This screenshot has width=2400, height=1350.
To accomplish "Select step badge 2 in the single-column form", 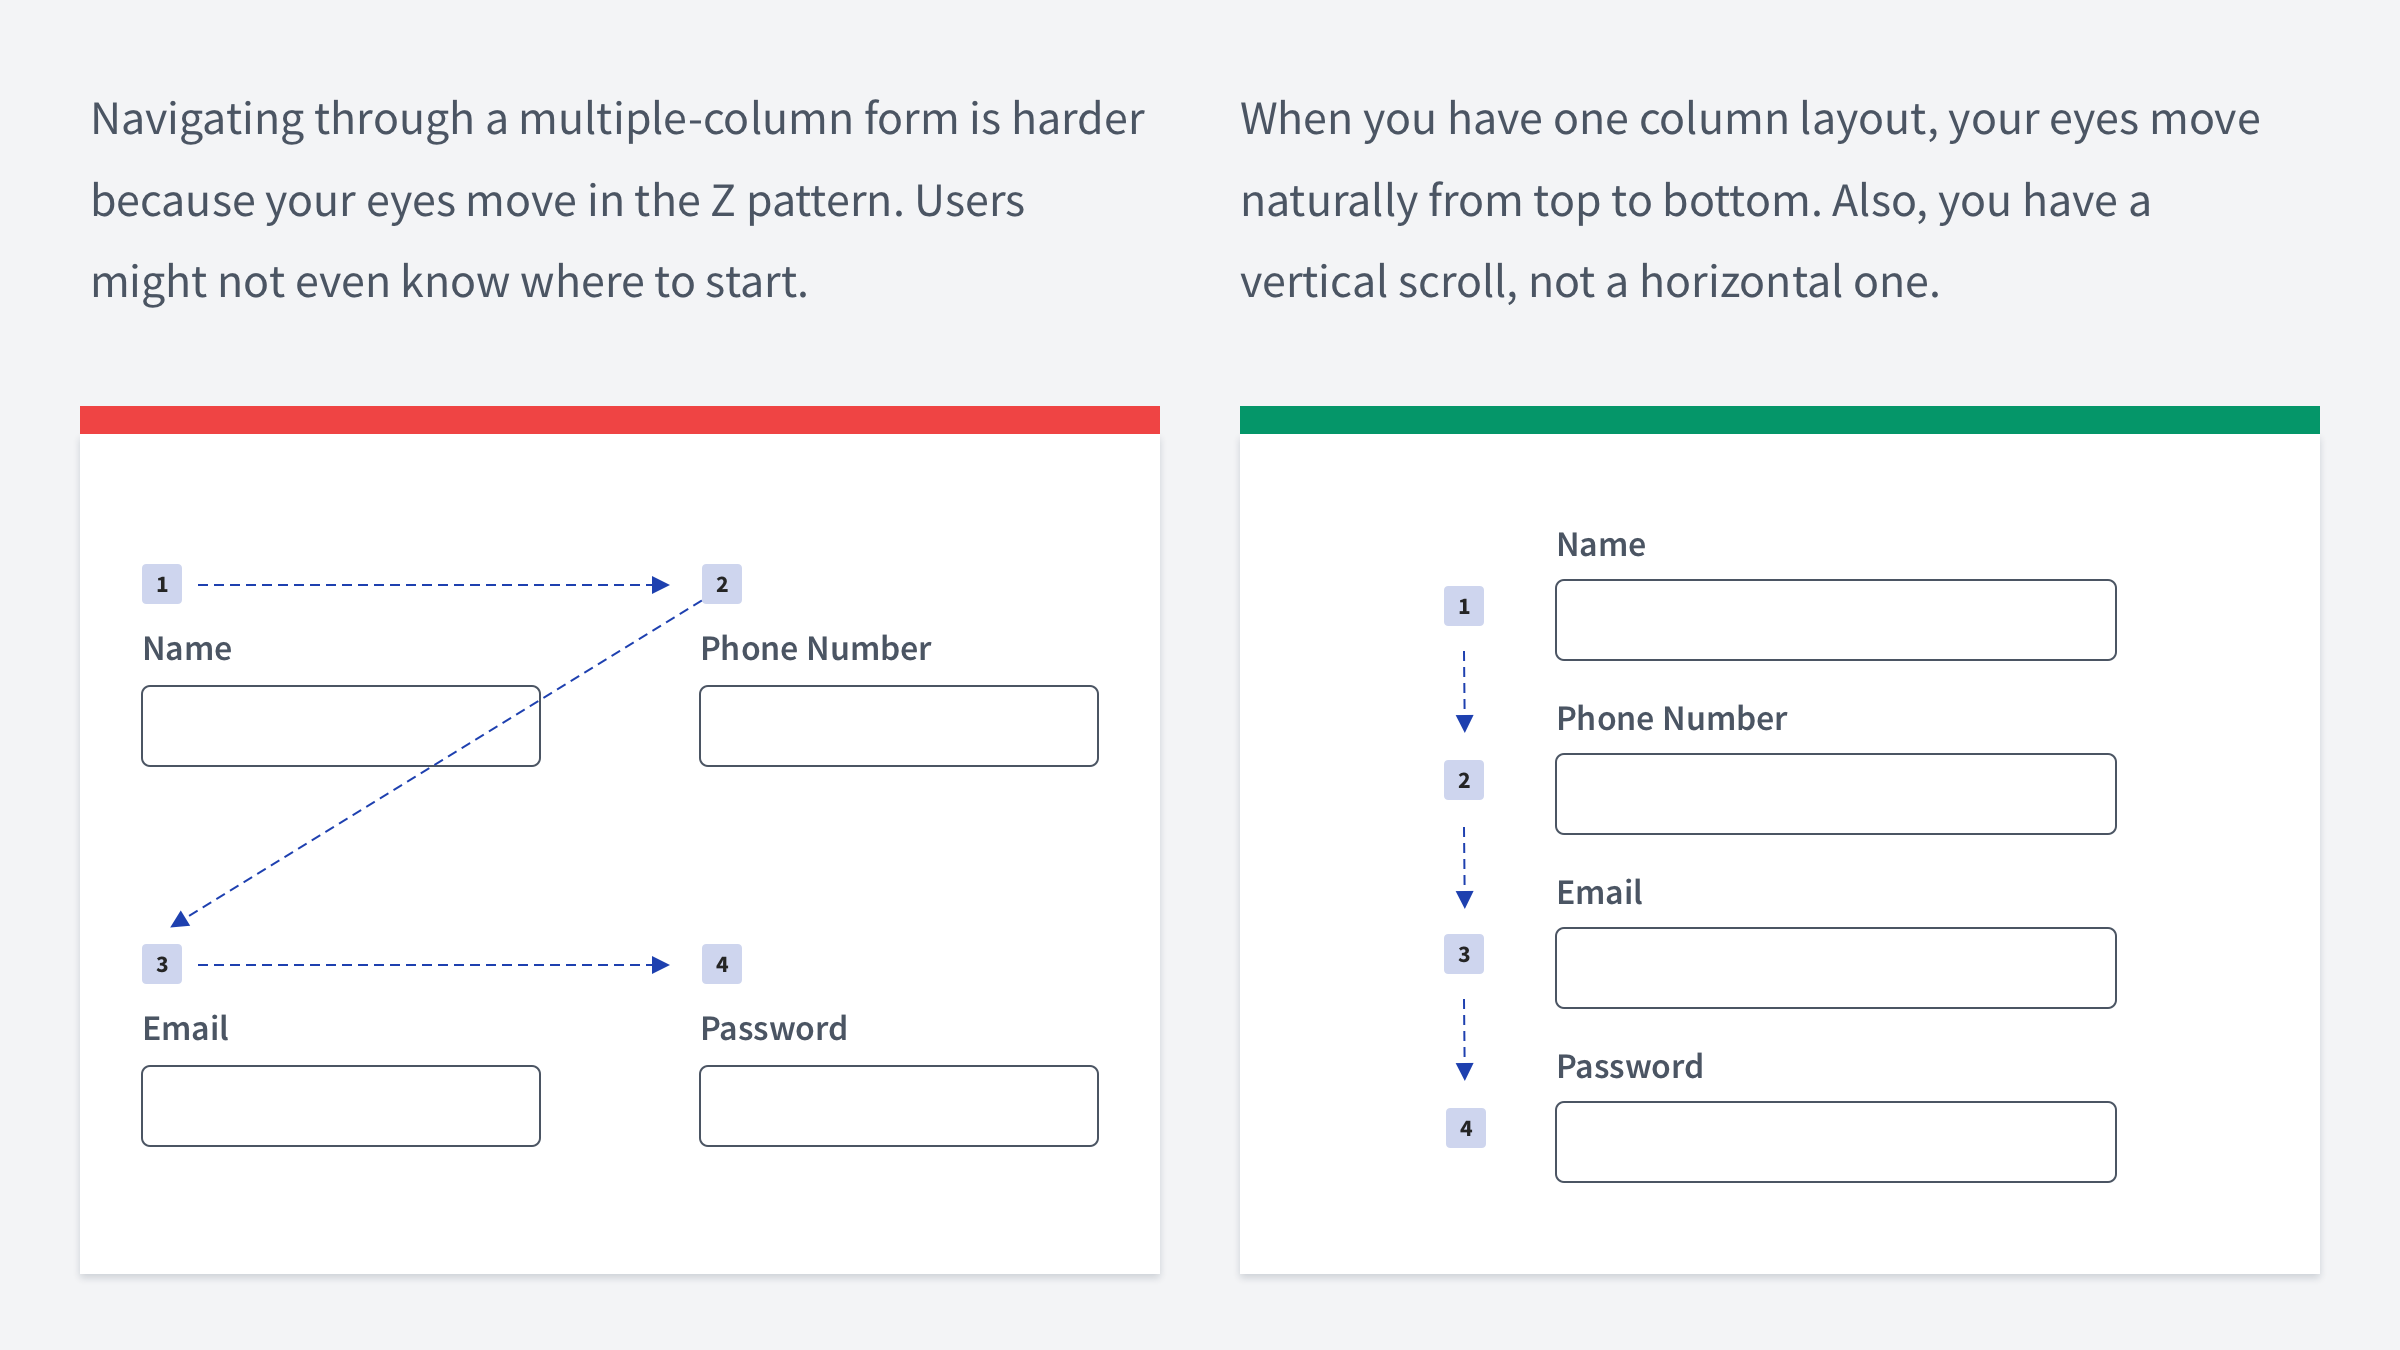I will coord(1464,780).
